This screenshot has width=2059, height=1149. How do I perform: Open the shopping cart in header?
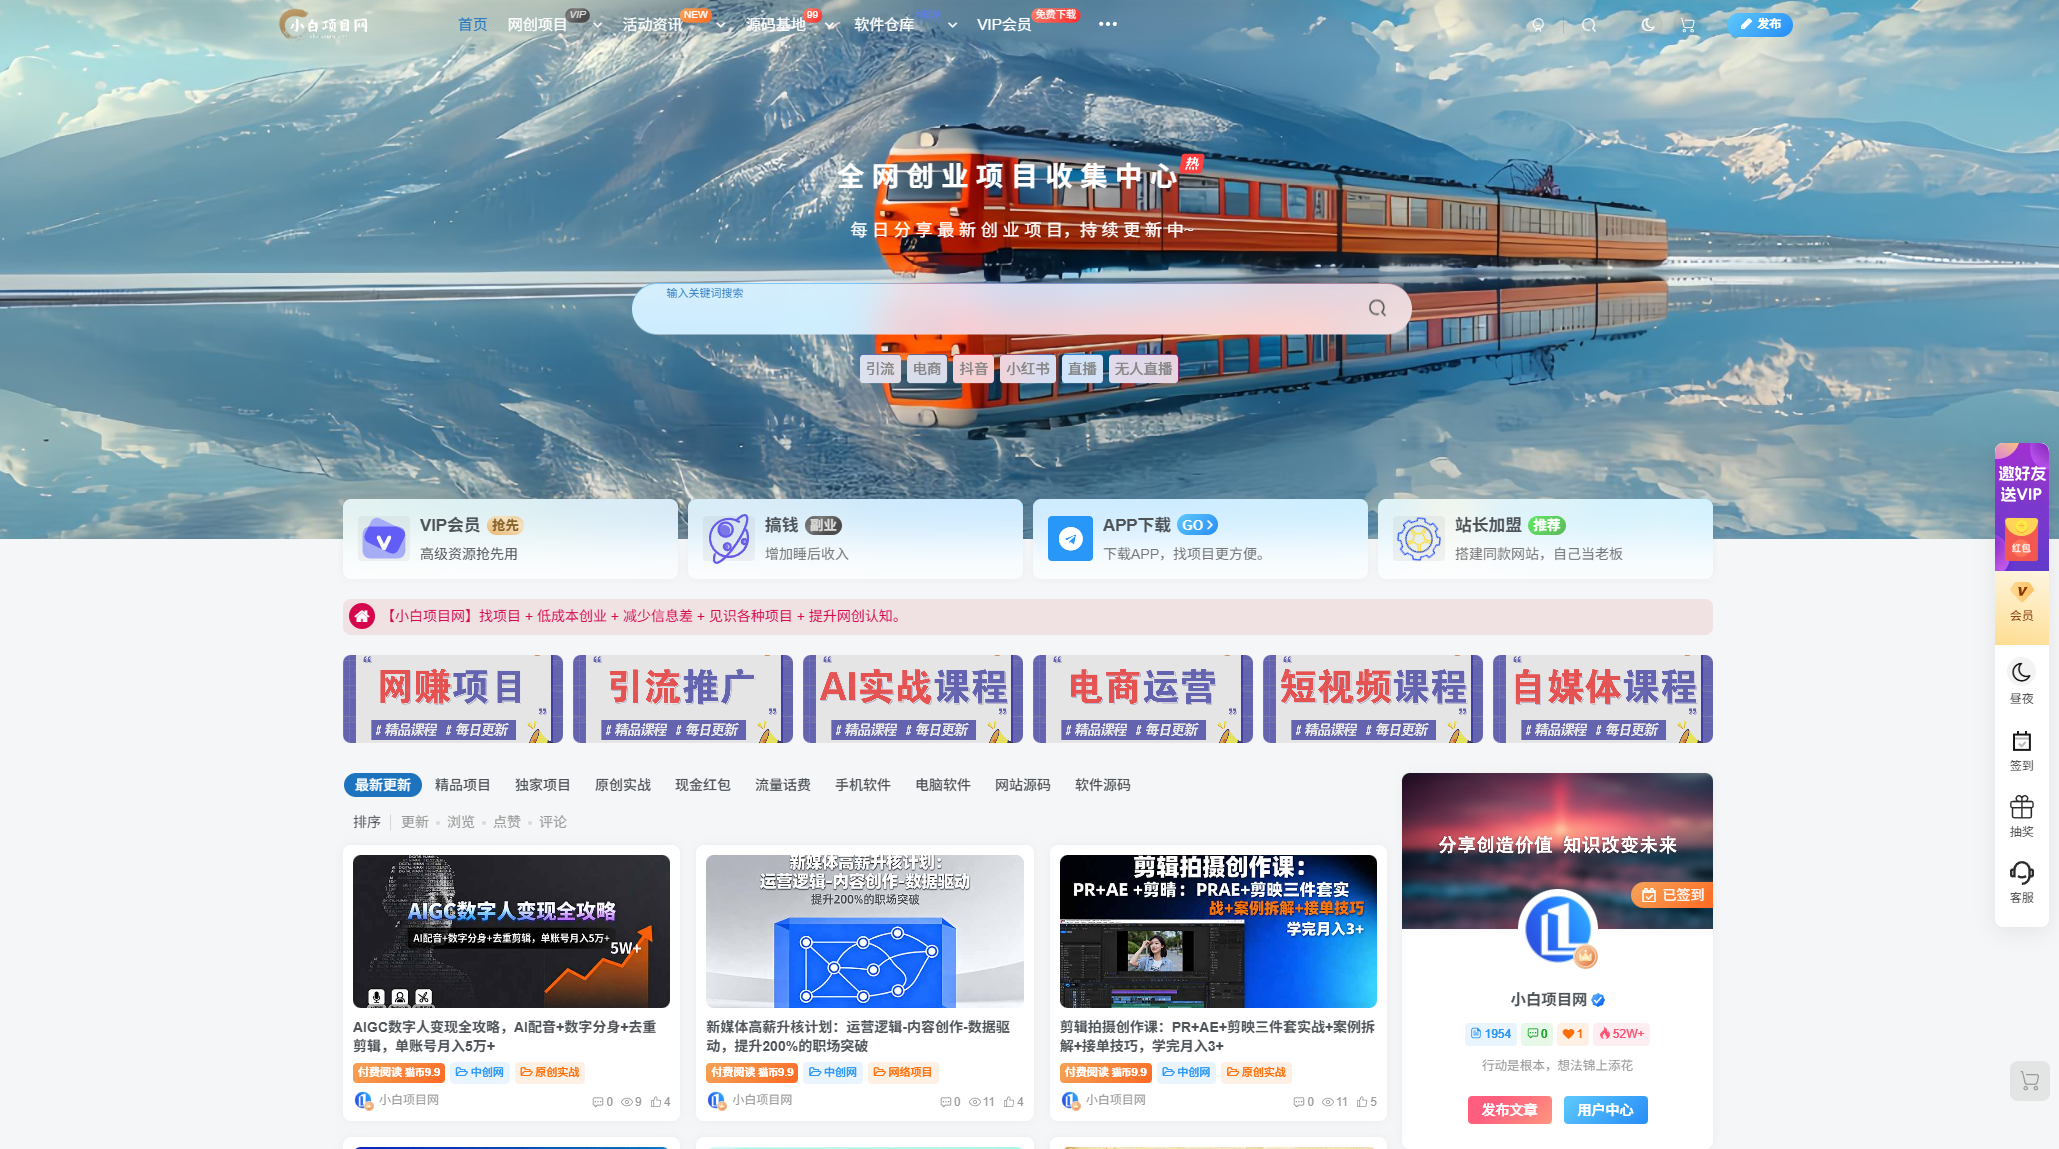pos(1687,25)
